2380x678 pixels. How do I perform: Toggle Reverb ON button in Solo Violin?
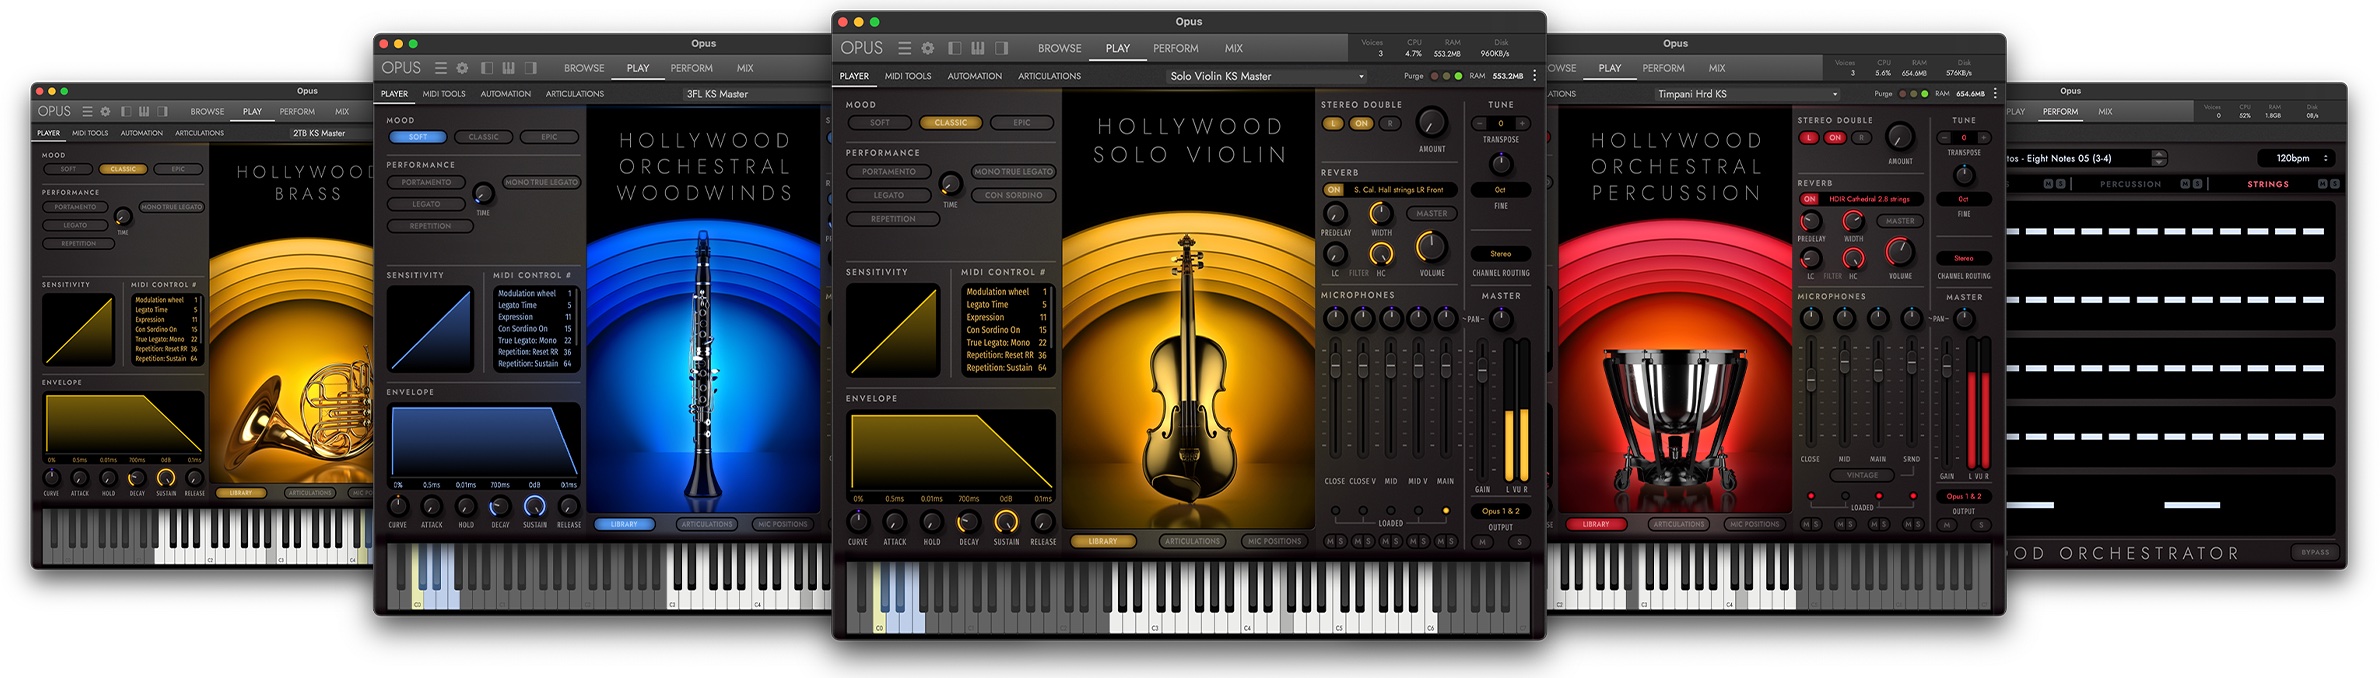[1334, 189]
